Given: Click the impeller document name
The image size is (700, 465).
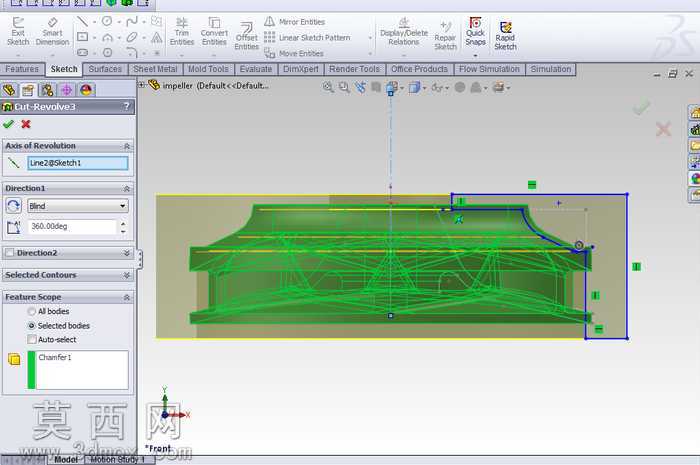Looking at the screenshot, I should pos(215,86).
